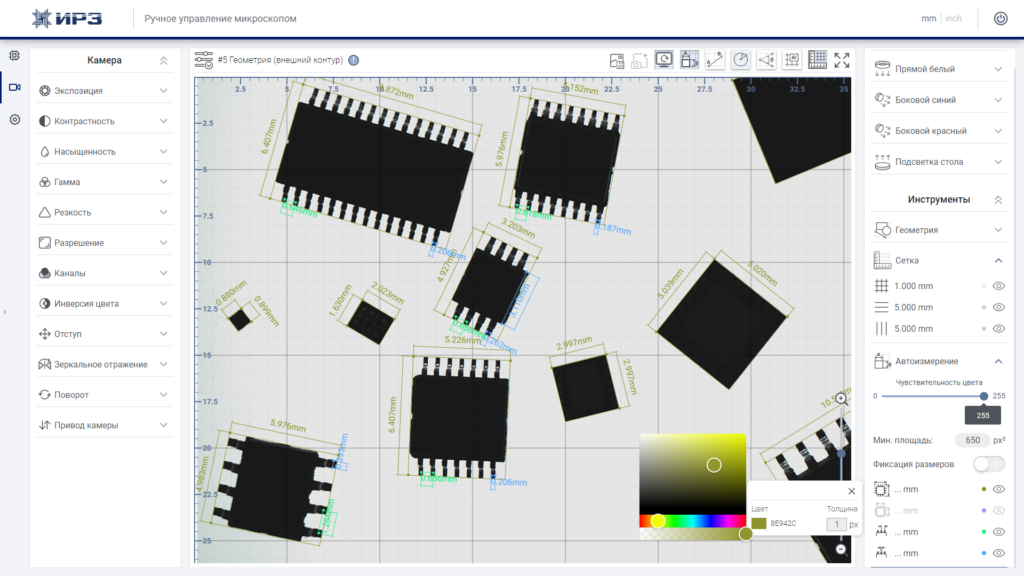Select the angle measurement tool
Image resolution: width=1024 pixels, height=576 pixels.
tap(766, 60)
